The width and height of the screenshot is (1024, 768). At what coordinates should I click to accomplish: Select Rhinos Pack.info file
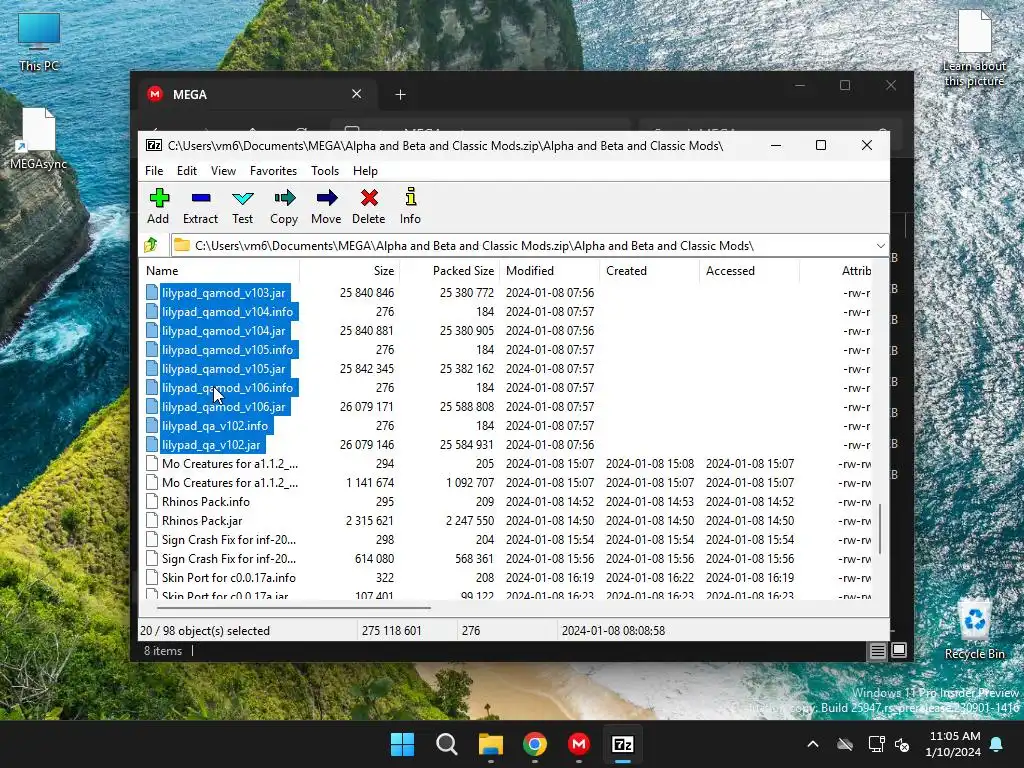tap(206, 502)
